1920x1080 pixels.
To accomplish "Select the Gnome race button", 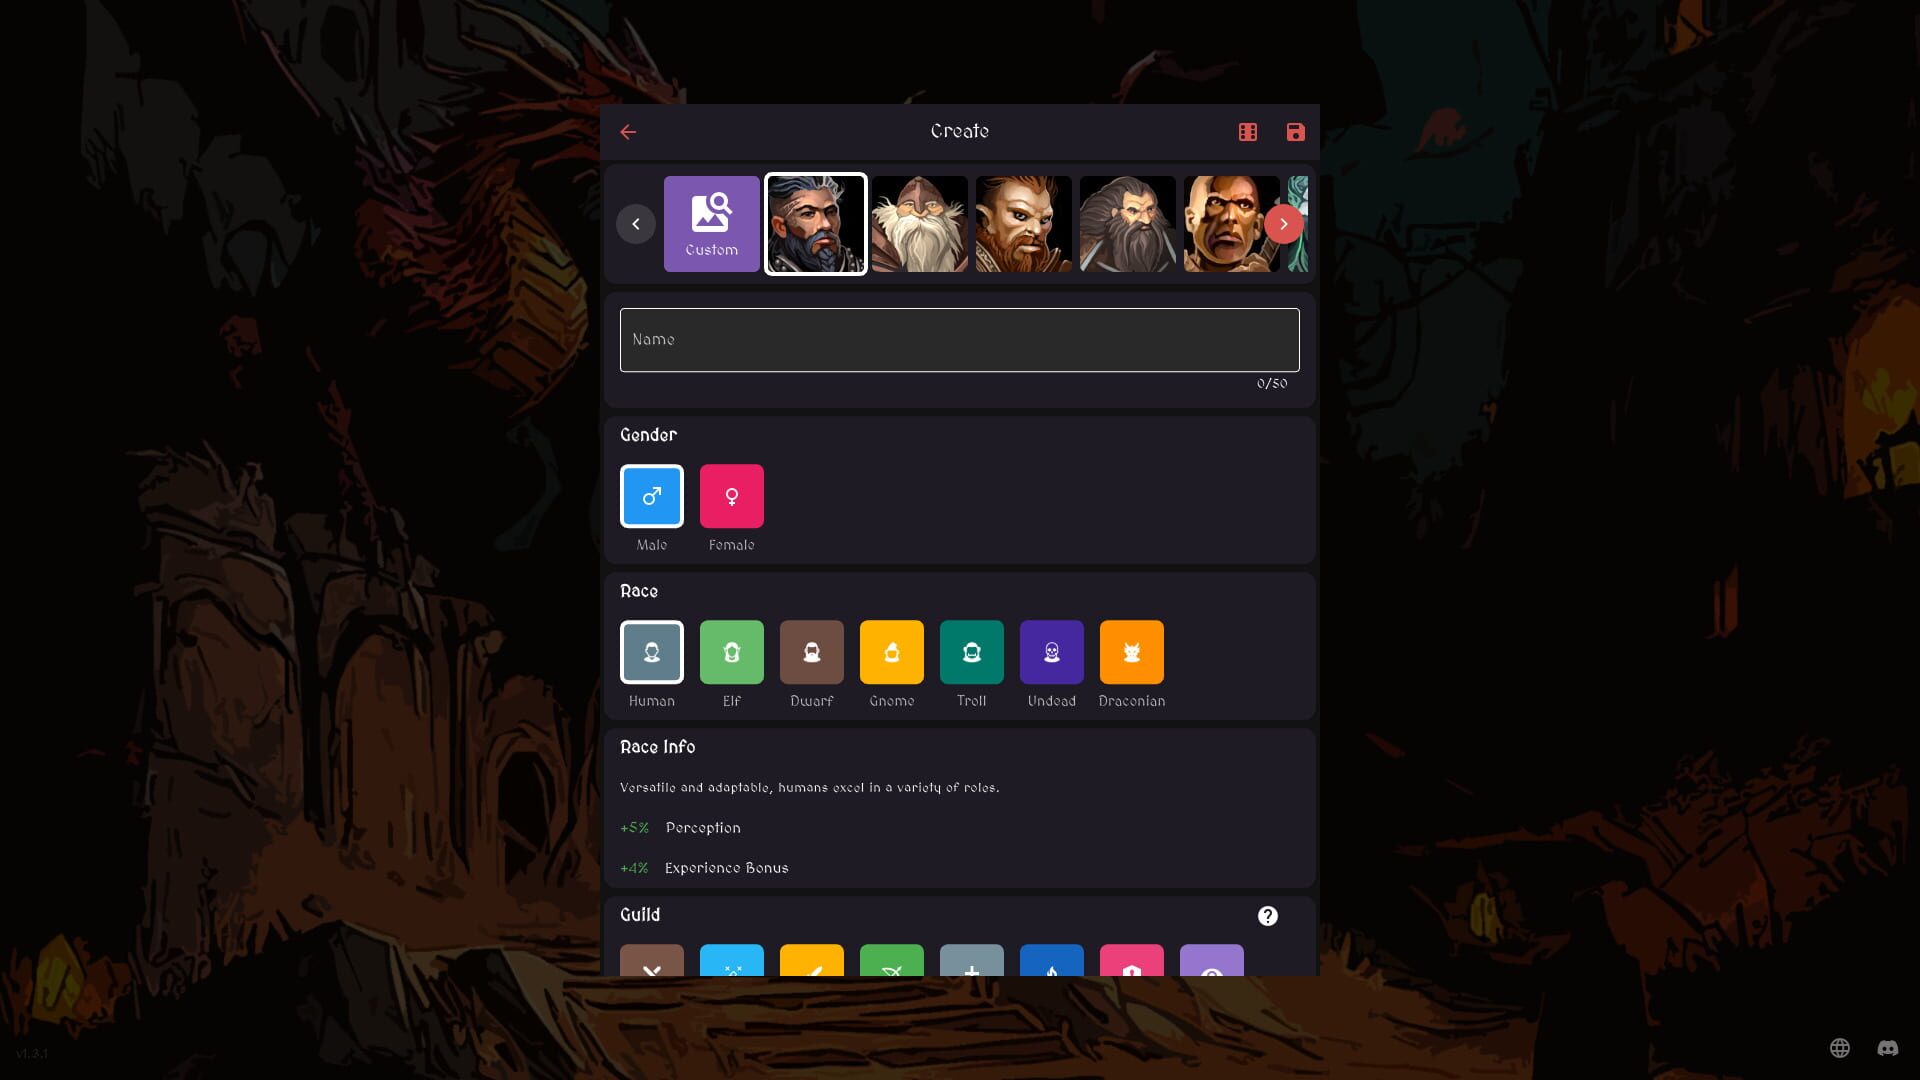I will tap(891, 651).
